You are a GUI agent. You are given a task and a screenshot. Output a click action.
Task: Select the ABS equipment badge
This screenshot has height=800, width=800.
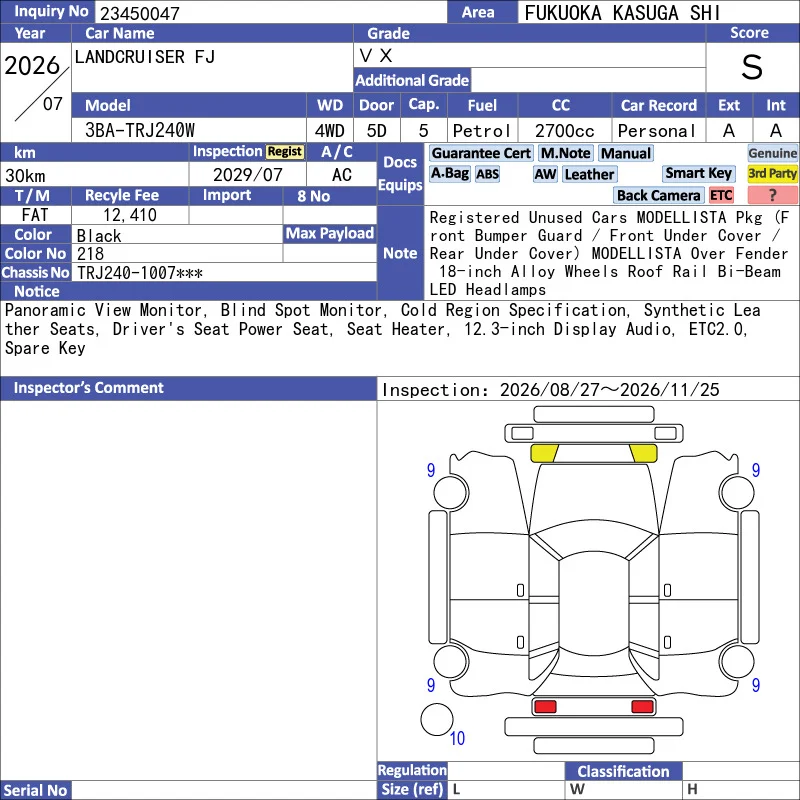coord(487,174)
